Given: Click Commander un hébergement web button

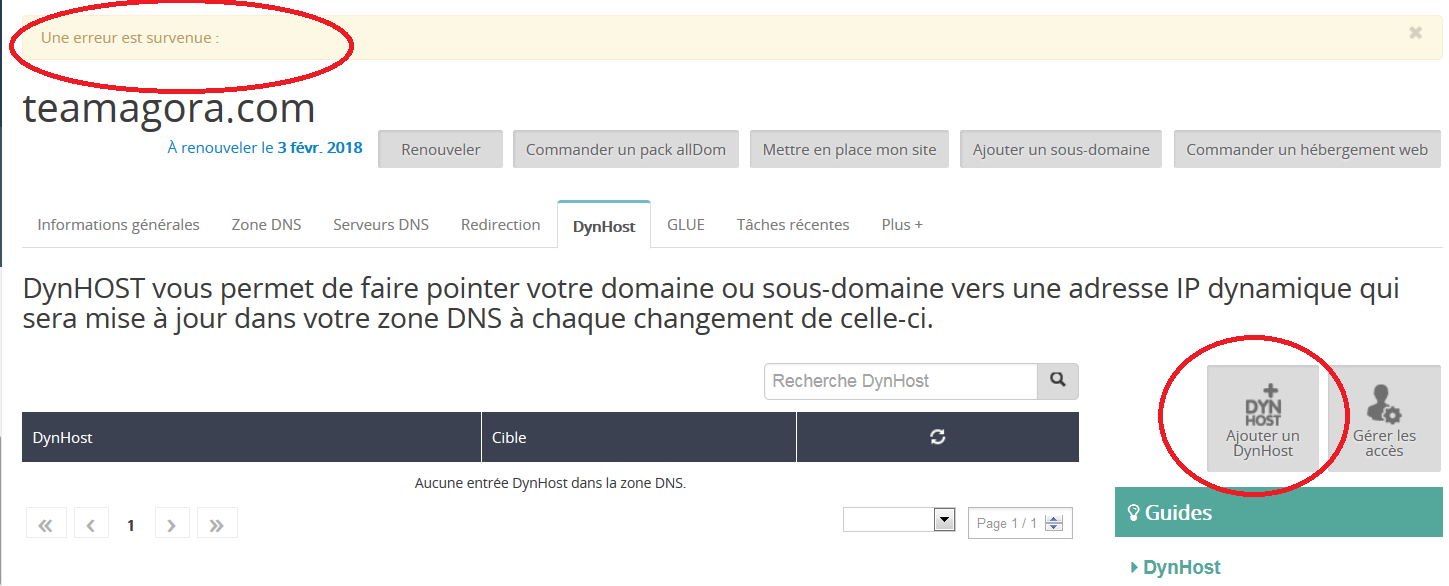Looking at the screenshot, I should click(1307, 149).
